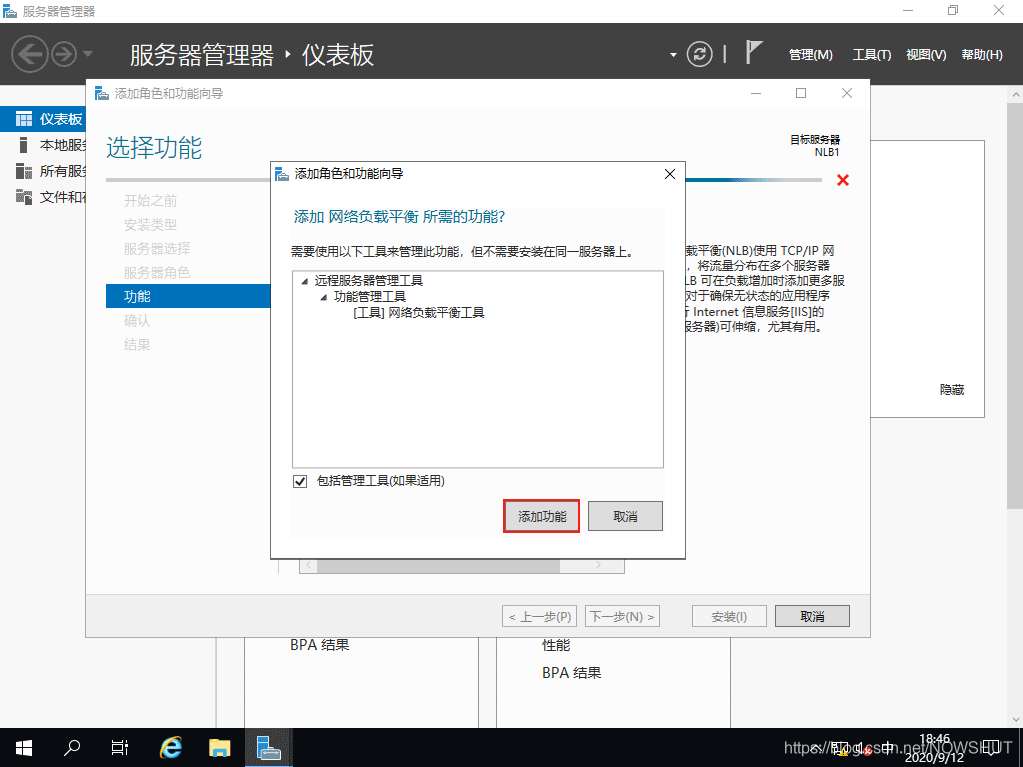Viewport: 1023px width, 767px height.
Task: Open navigation history dropdown beside forward arrow
Action: (88, 54)
